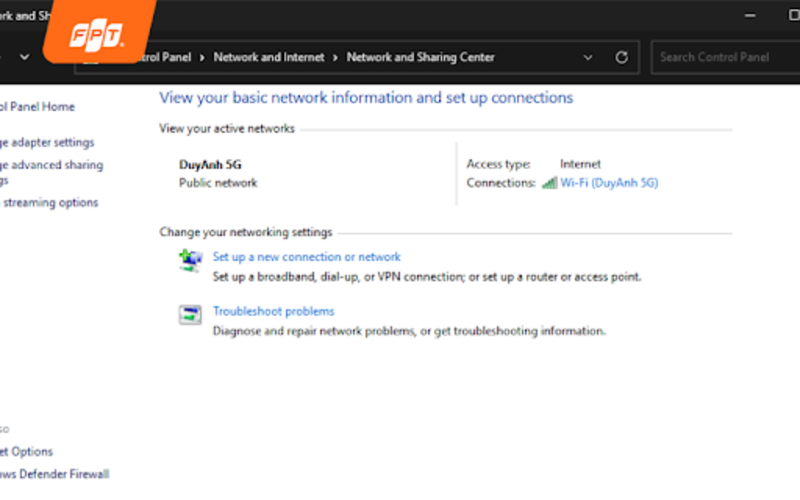Open Media streaming options link

pos(49,203)
